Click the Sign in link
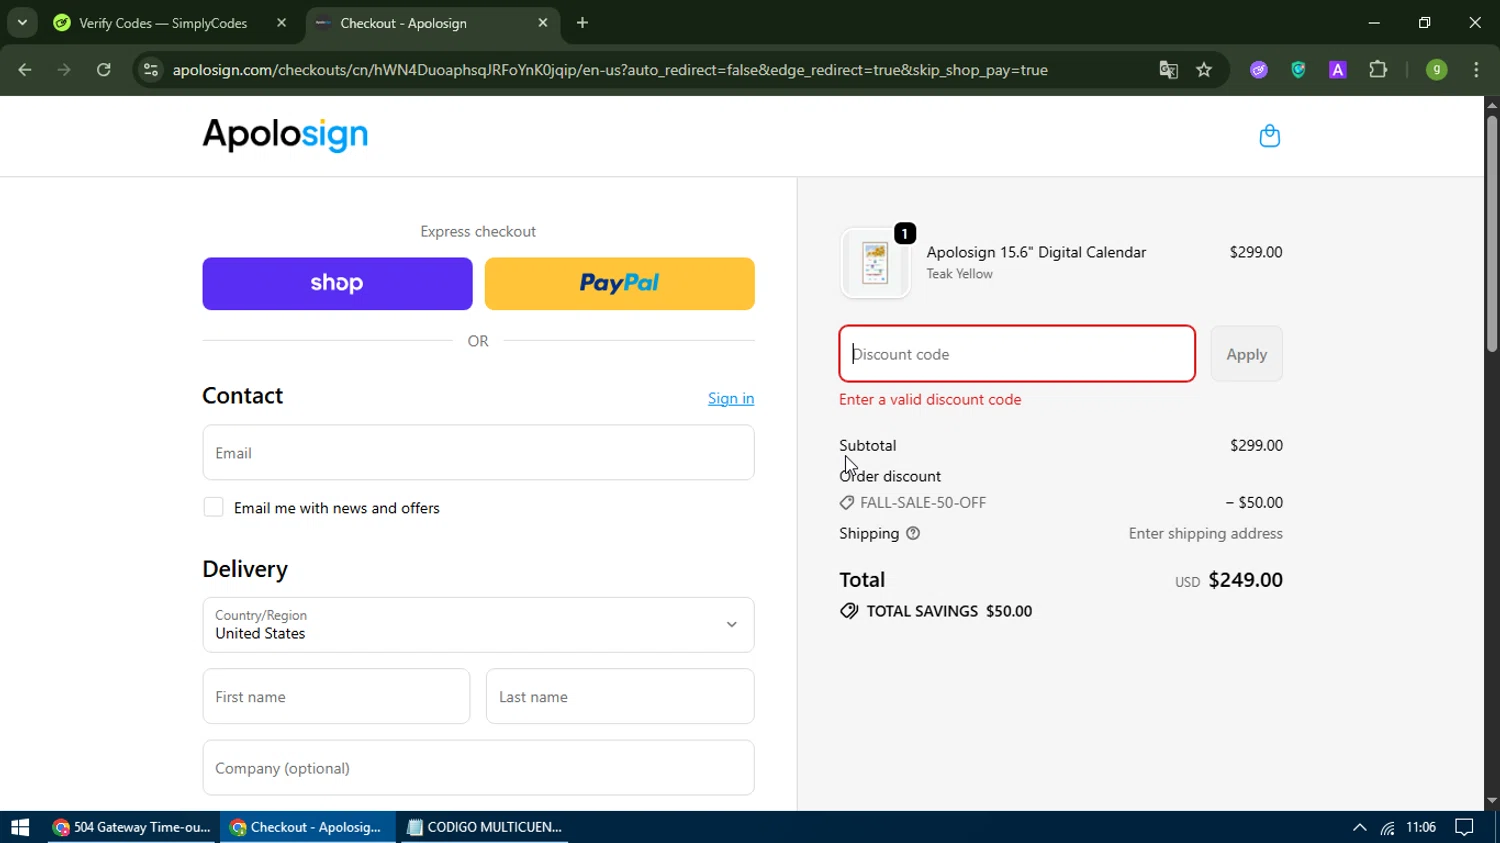The height and width of the screenshot is (843, 1500). pyautogui.click(x=731, y=398)
